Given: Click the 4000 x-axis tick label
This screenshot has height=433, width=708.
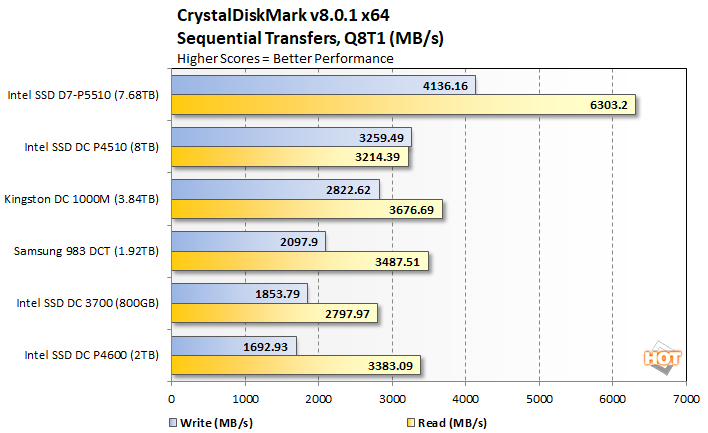Looking at the screenshot, I should click(x=466, y=399).
